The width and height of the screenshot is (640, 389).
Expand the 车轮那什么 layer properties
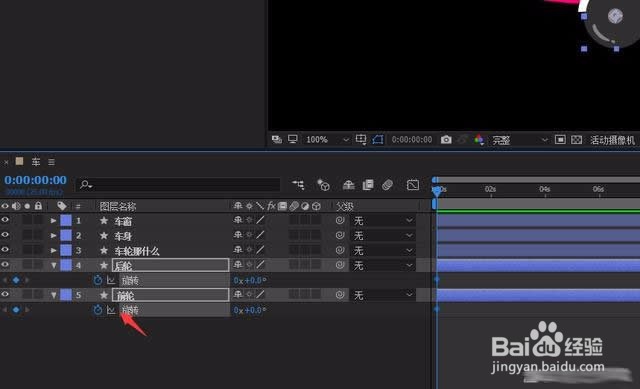53,250
